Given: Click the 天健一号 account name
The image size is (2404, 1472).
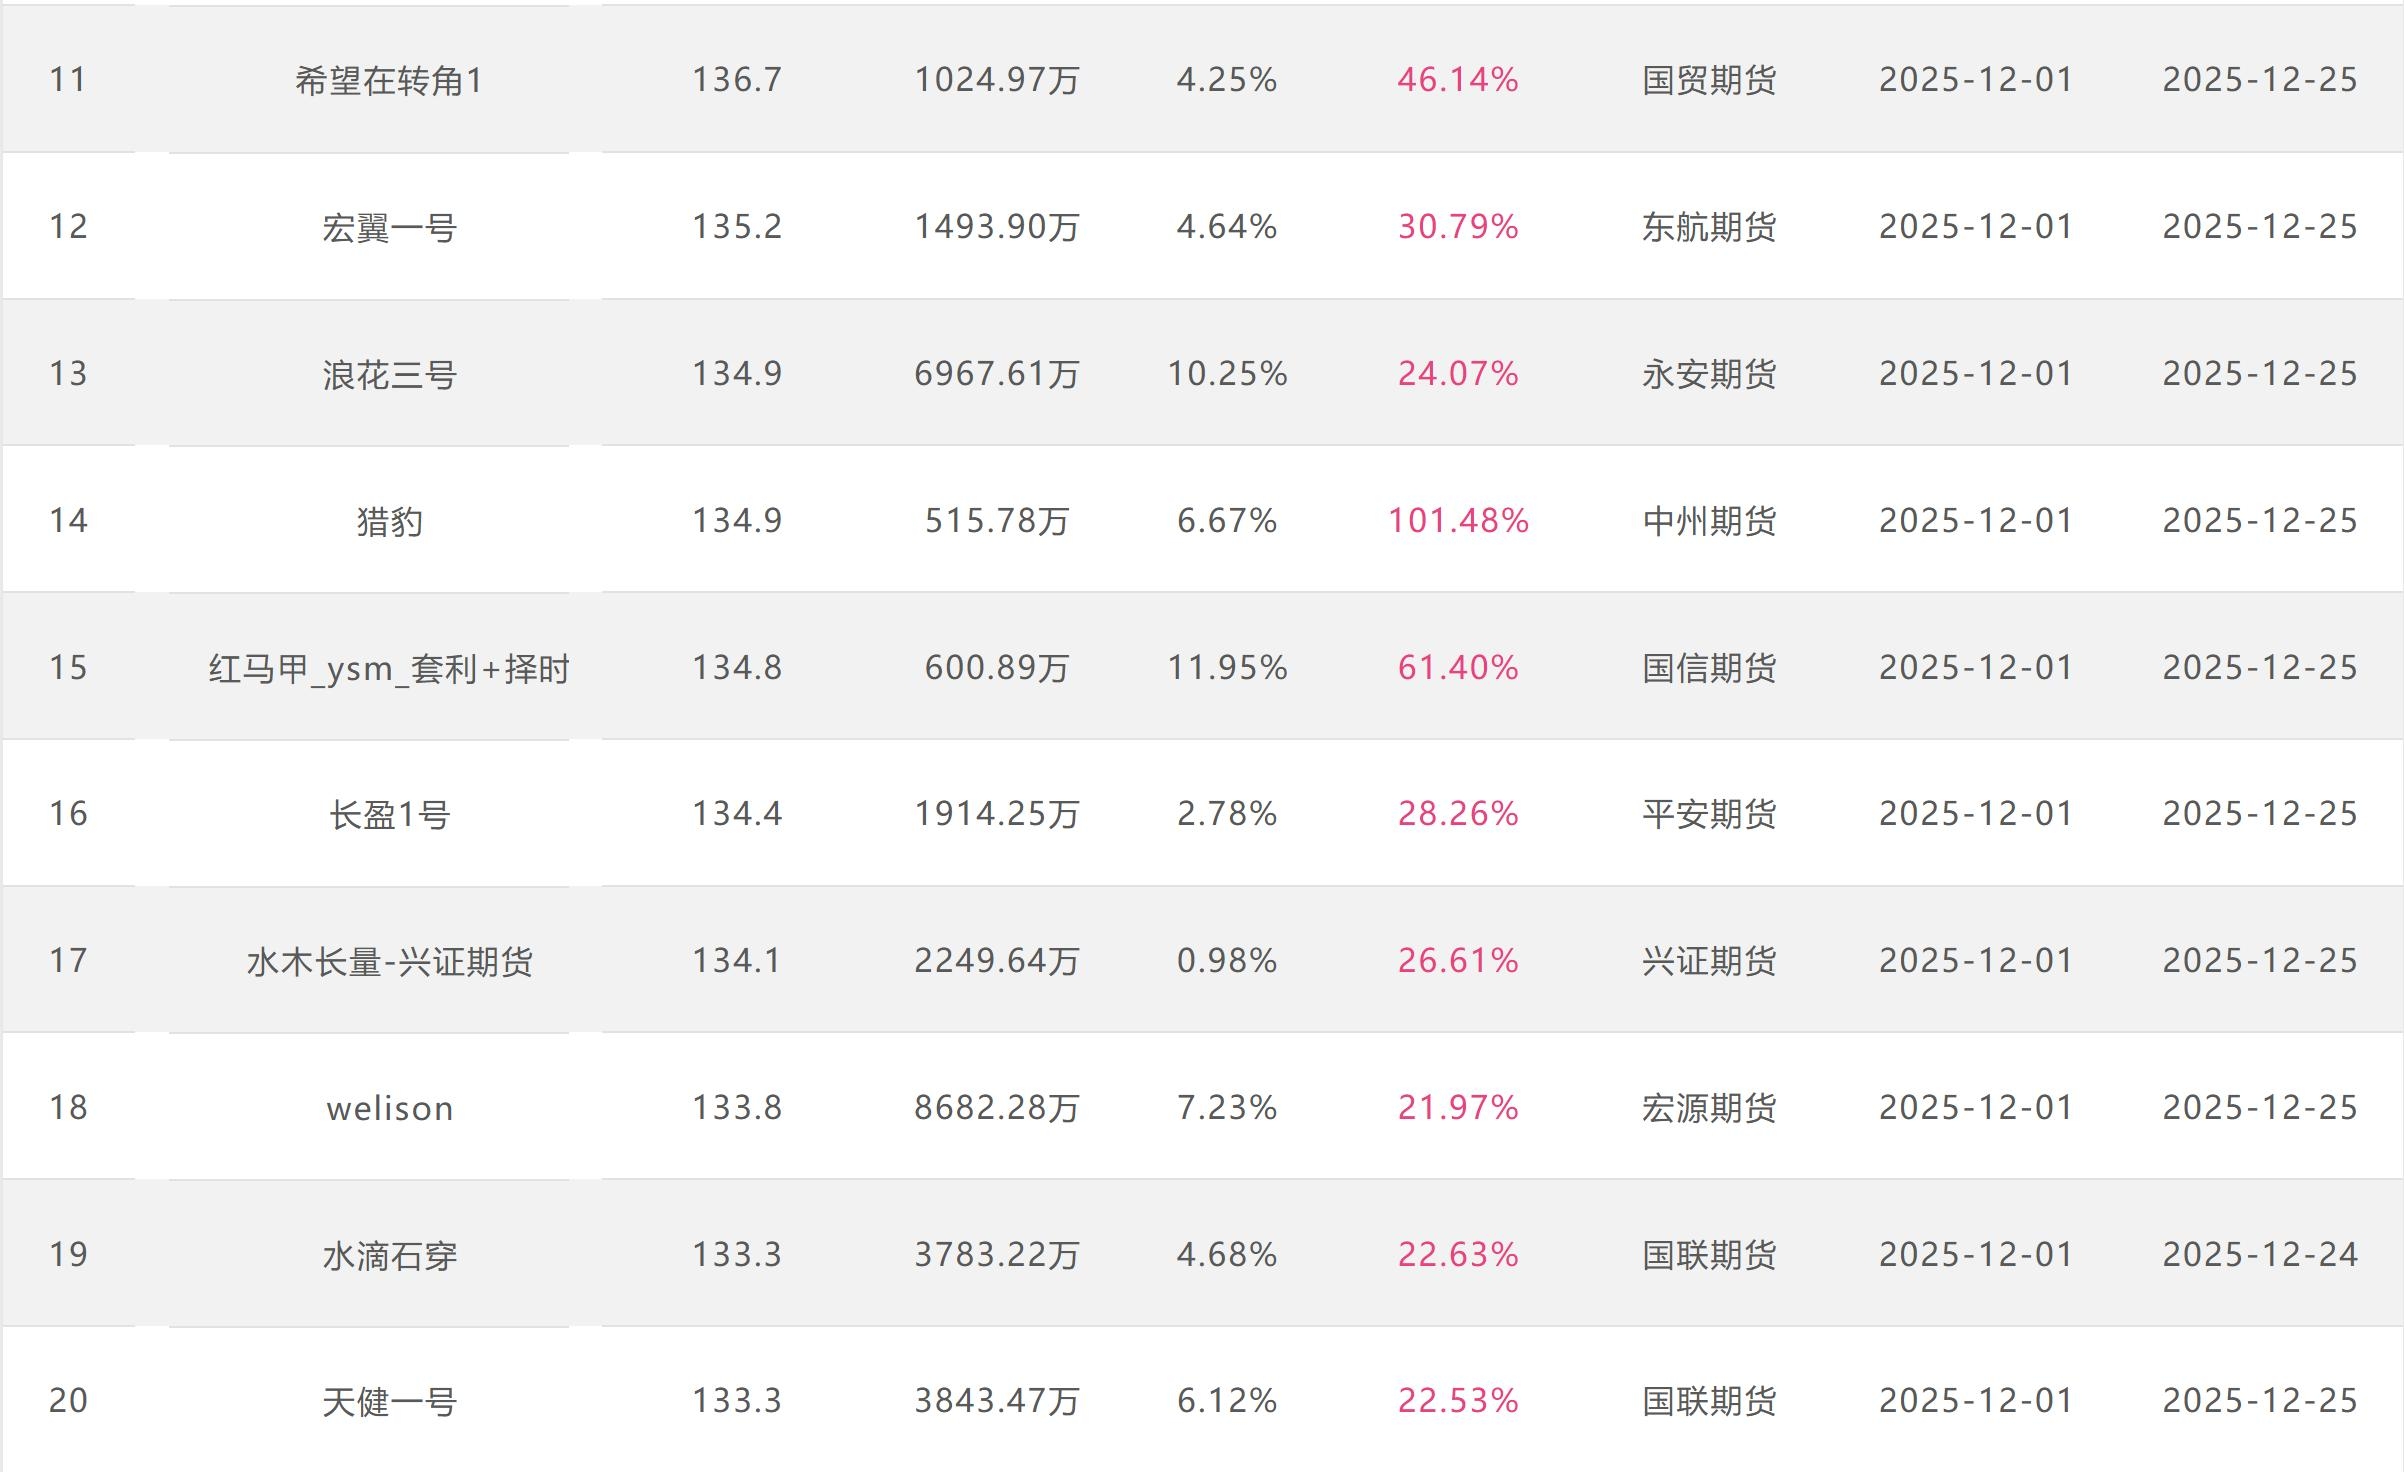Looking at the screenshot, I should [389, 1401].
